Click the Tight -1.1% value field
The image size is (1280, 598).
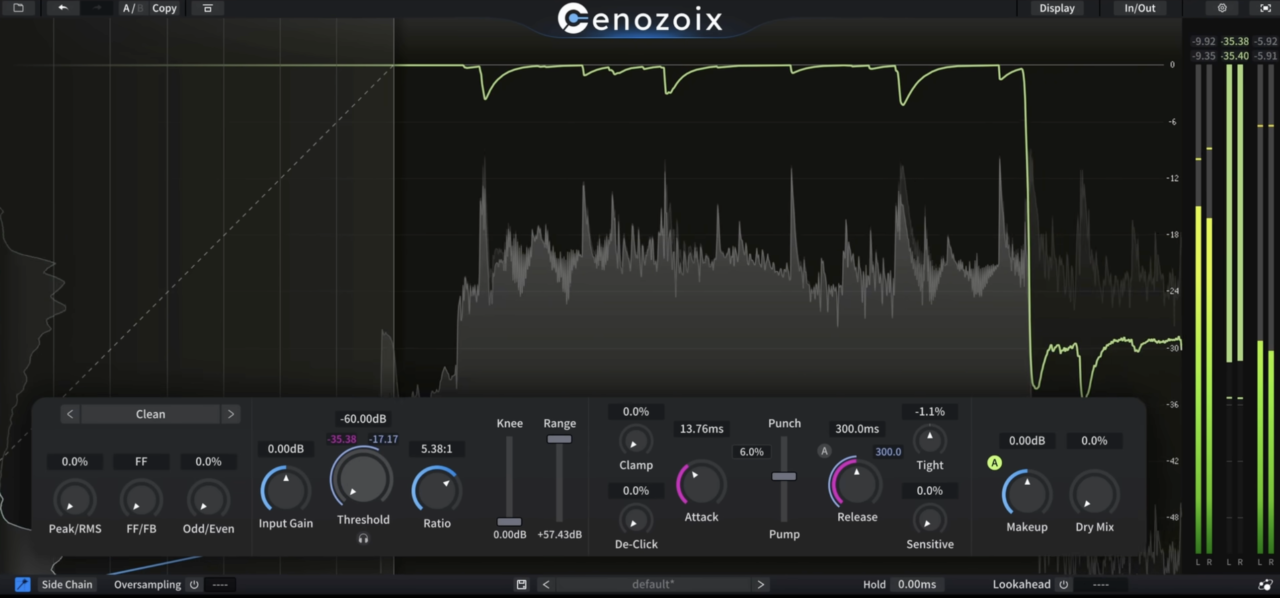click(930, 412)
